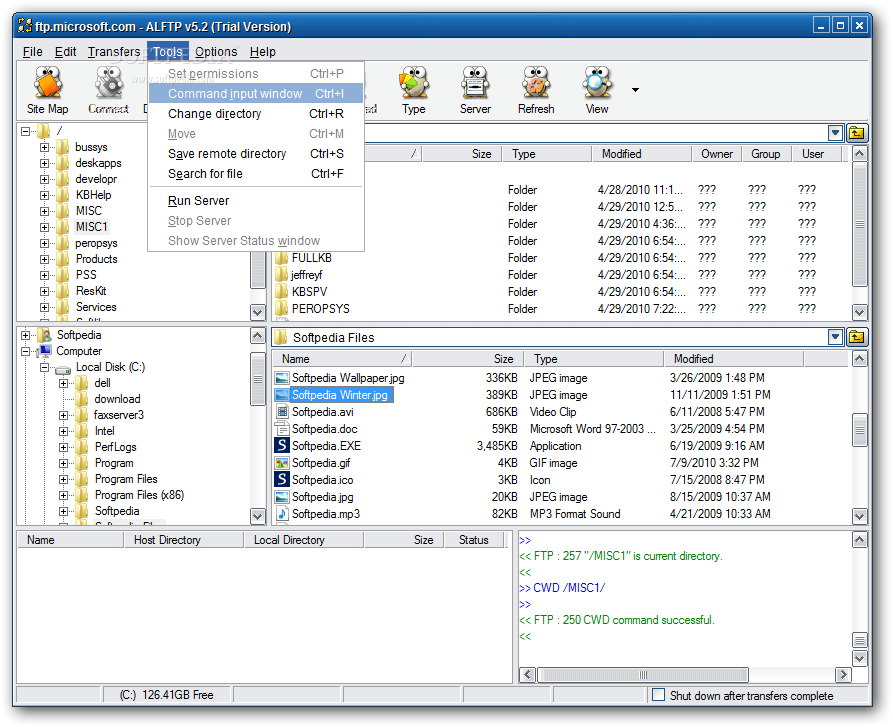
Task: Click Softpedia.jpg file icon
Action: coord(282,497)
